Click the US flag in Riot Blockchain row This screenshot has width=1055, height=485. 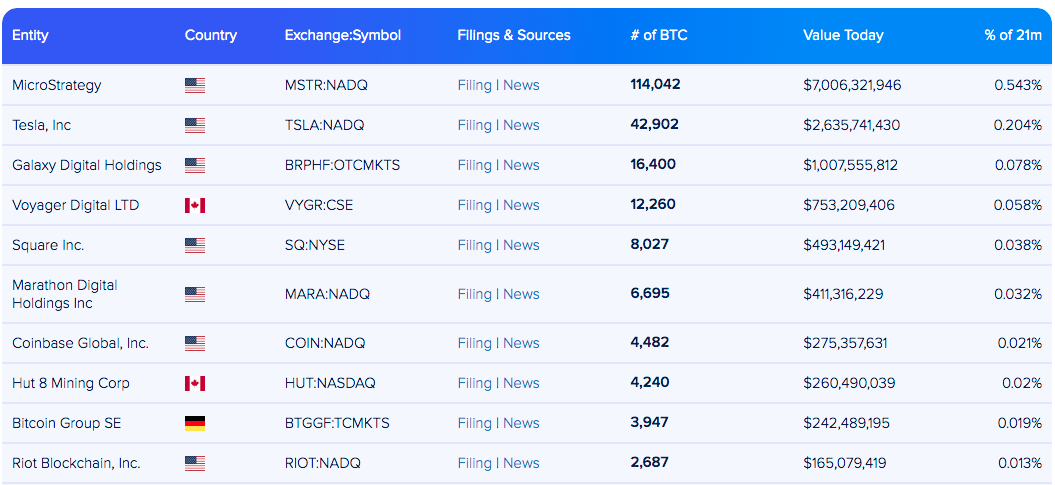click(x=194, y=463)
